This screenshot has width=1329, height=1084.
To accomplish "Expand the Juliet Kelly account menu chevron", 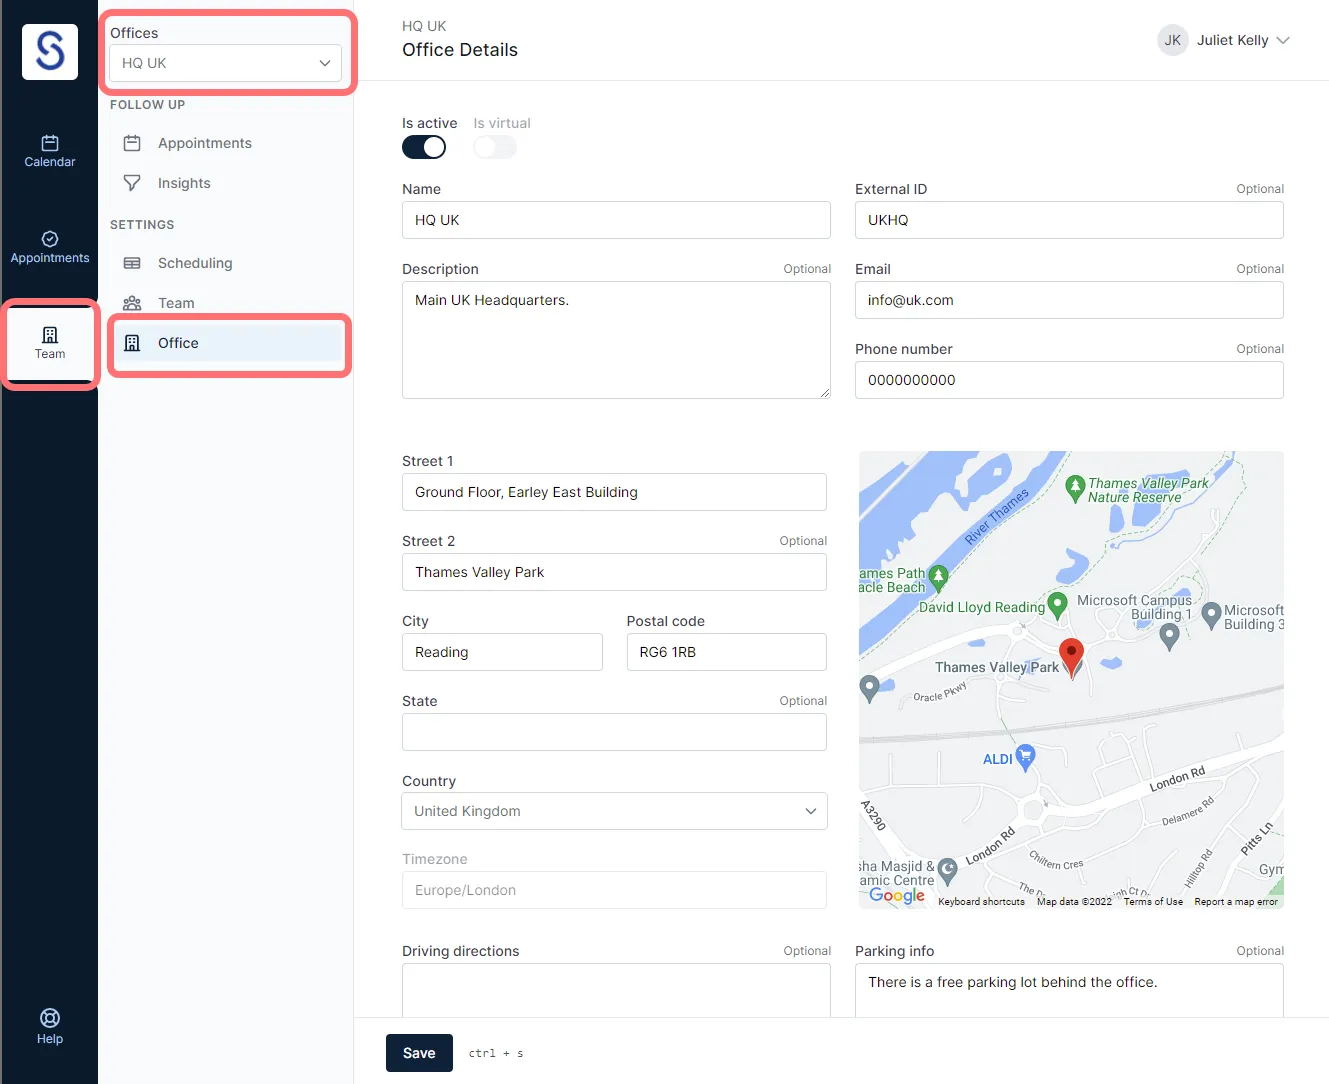I will click(x=1284, y=40).
